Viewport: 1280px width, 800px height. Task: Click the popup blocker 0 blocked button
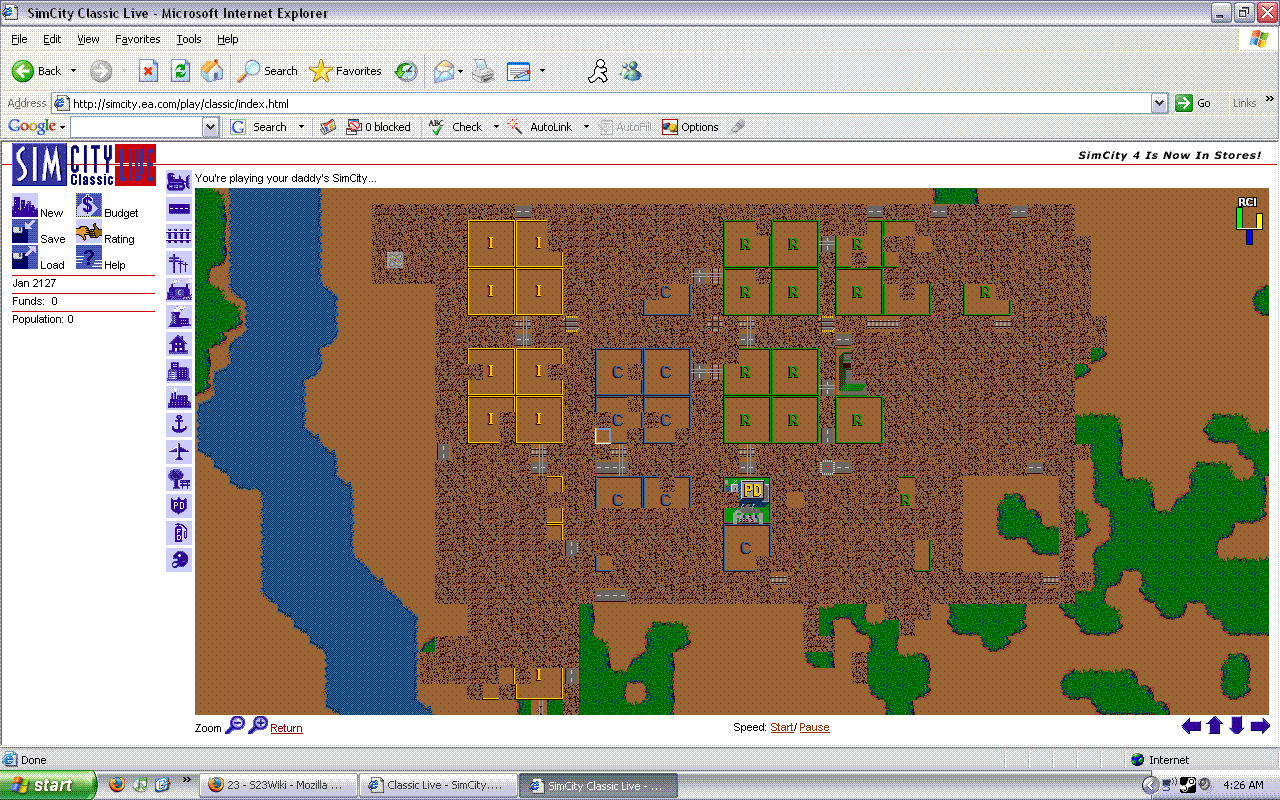tap(379, 127)
